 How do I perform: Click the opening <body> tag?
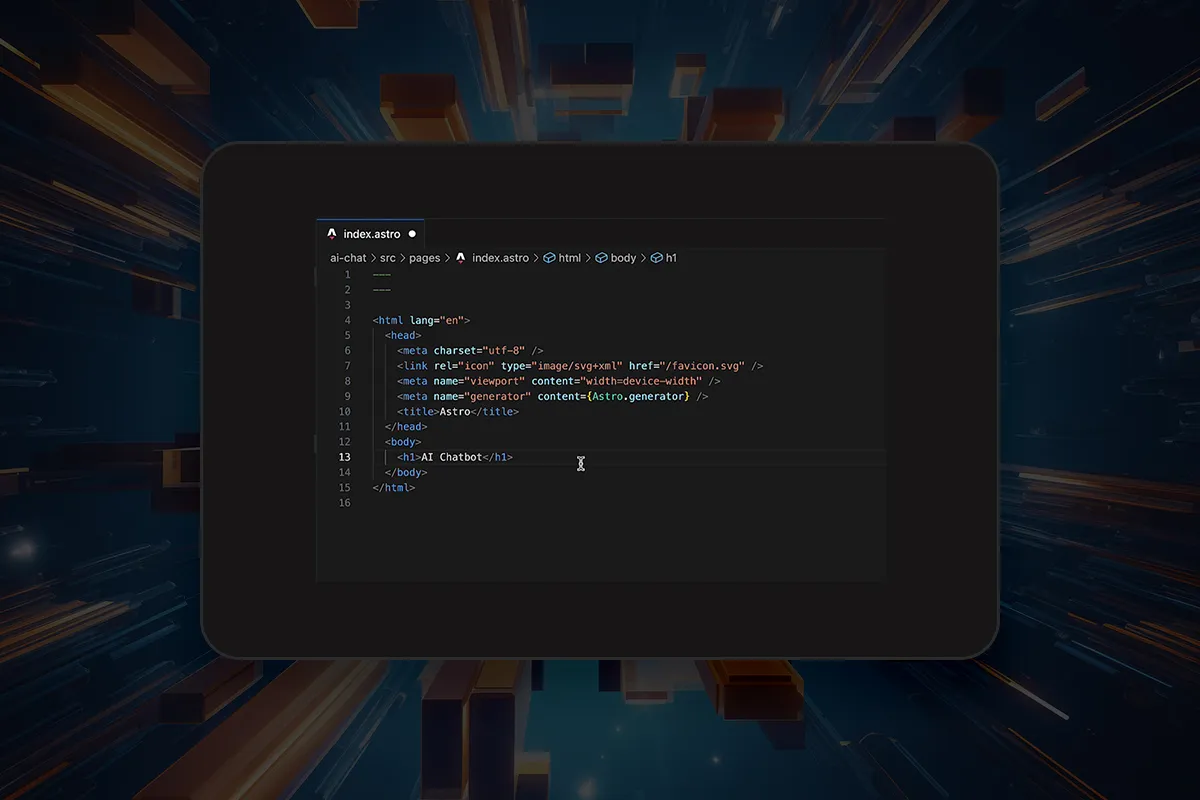pyautogui.click(x=403, y=442)
